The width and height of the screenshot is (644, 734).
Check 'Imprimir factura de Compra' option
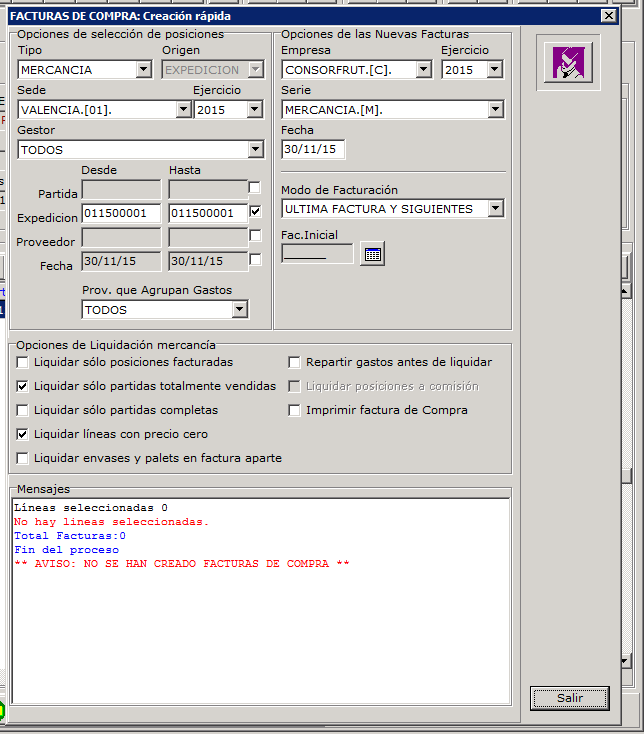pos(295,410)
